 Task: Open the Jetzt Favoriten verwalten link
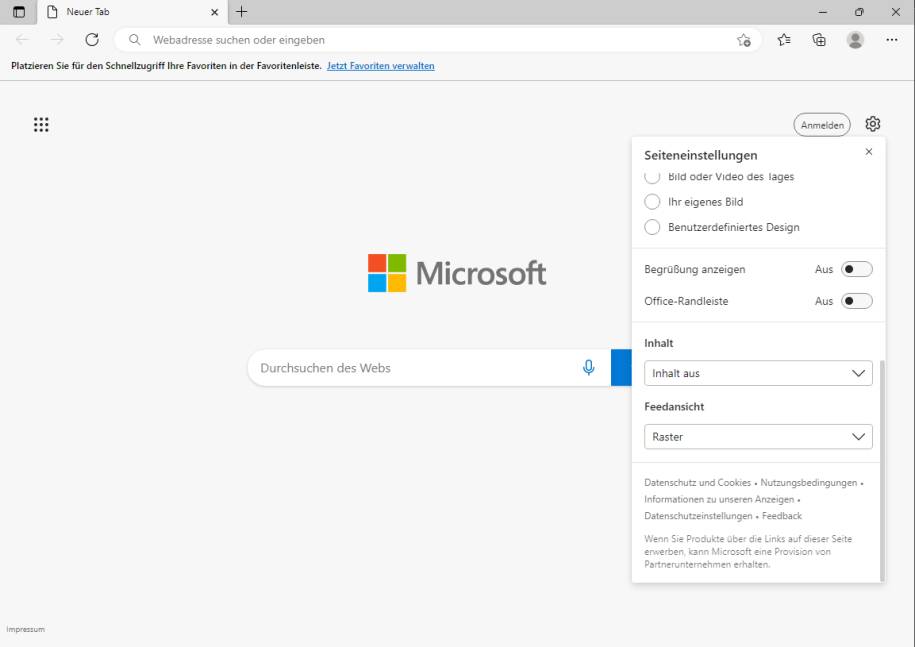point(380,64)
